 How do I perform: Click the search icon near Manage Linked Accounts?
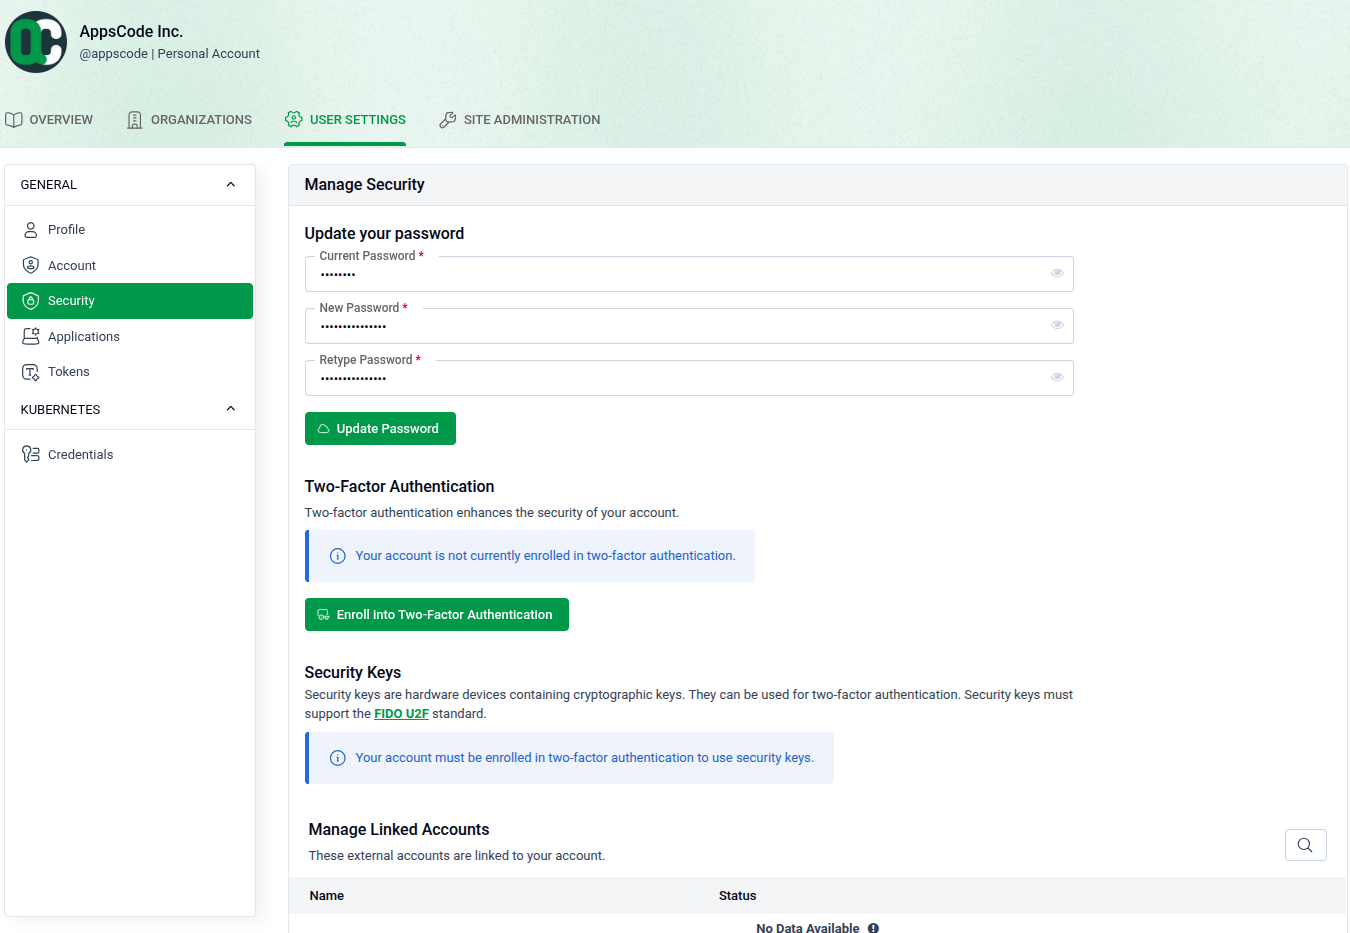pyautogui.click(x=1305, y=844)
